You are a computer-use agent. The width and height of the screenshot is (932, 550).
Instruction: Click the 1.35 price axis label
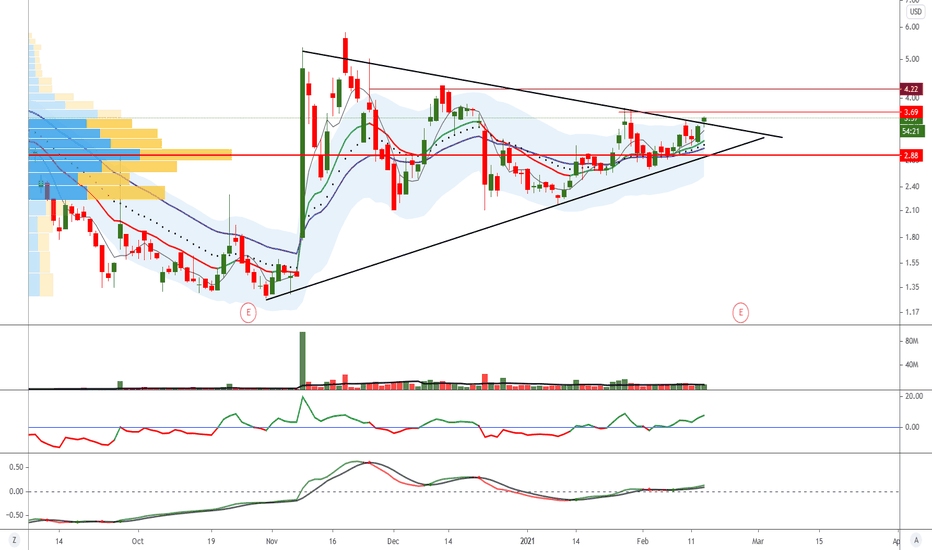pyautogui.click(x=912, y=287)
